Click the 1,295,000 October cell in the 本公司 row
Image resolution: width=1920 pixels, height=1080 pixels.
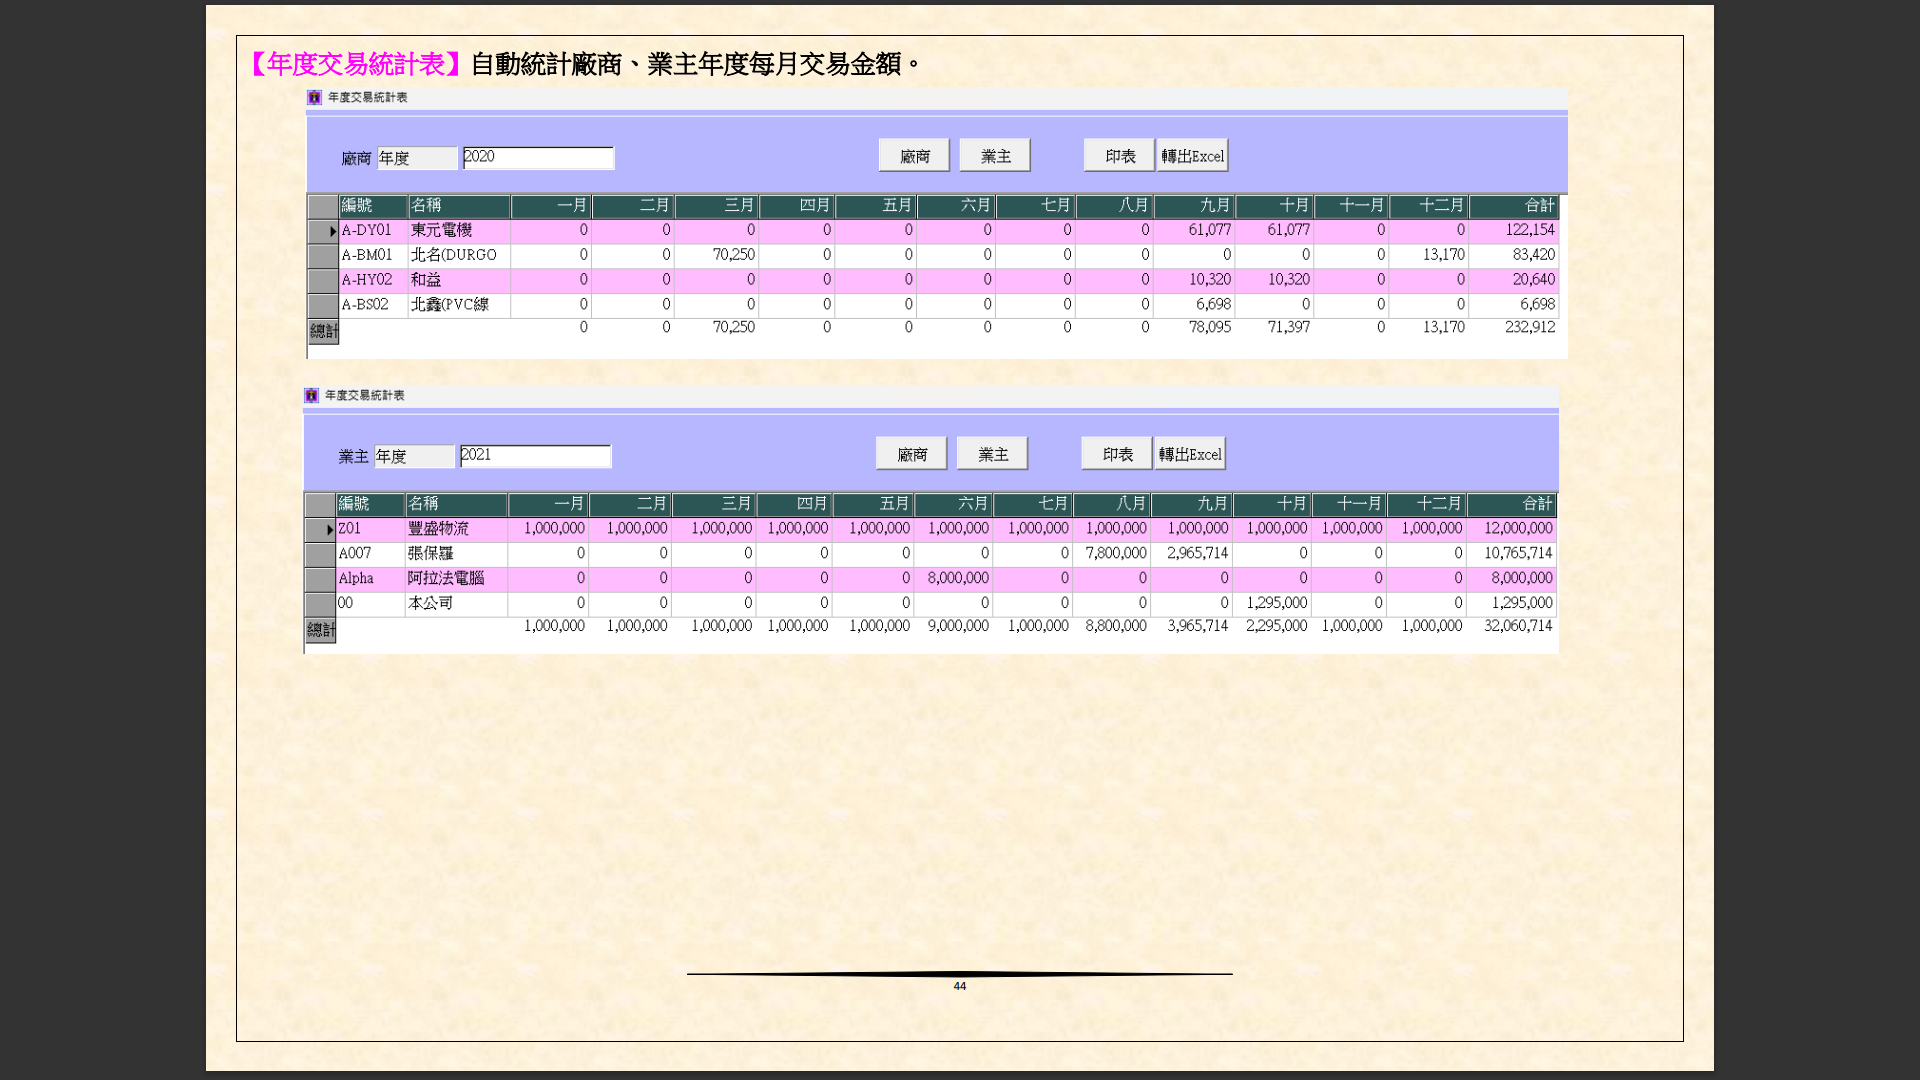1272,604
